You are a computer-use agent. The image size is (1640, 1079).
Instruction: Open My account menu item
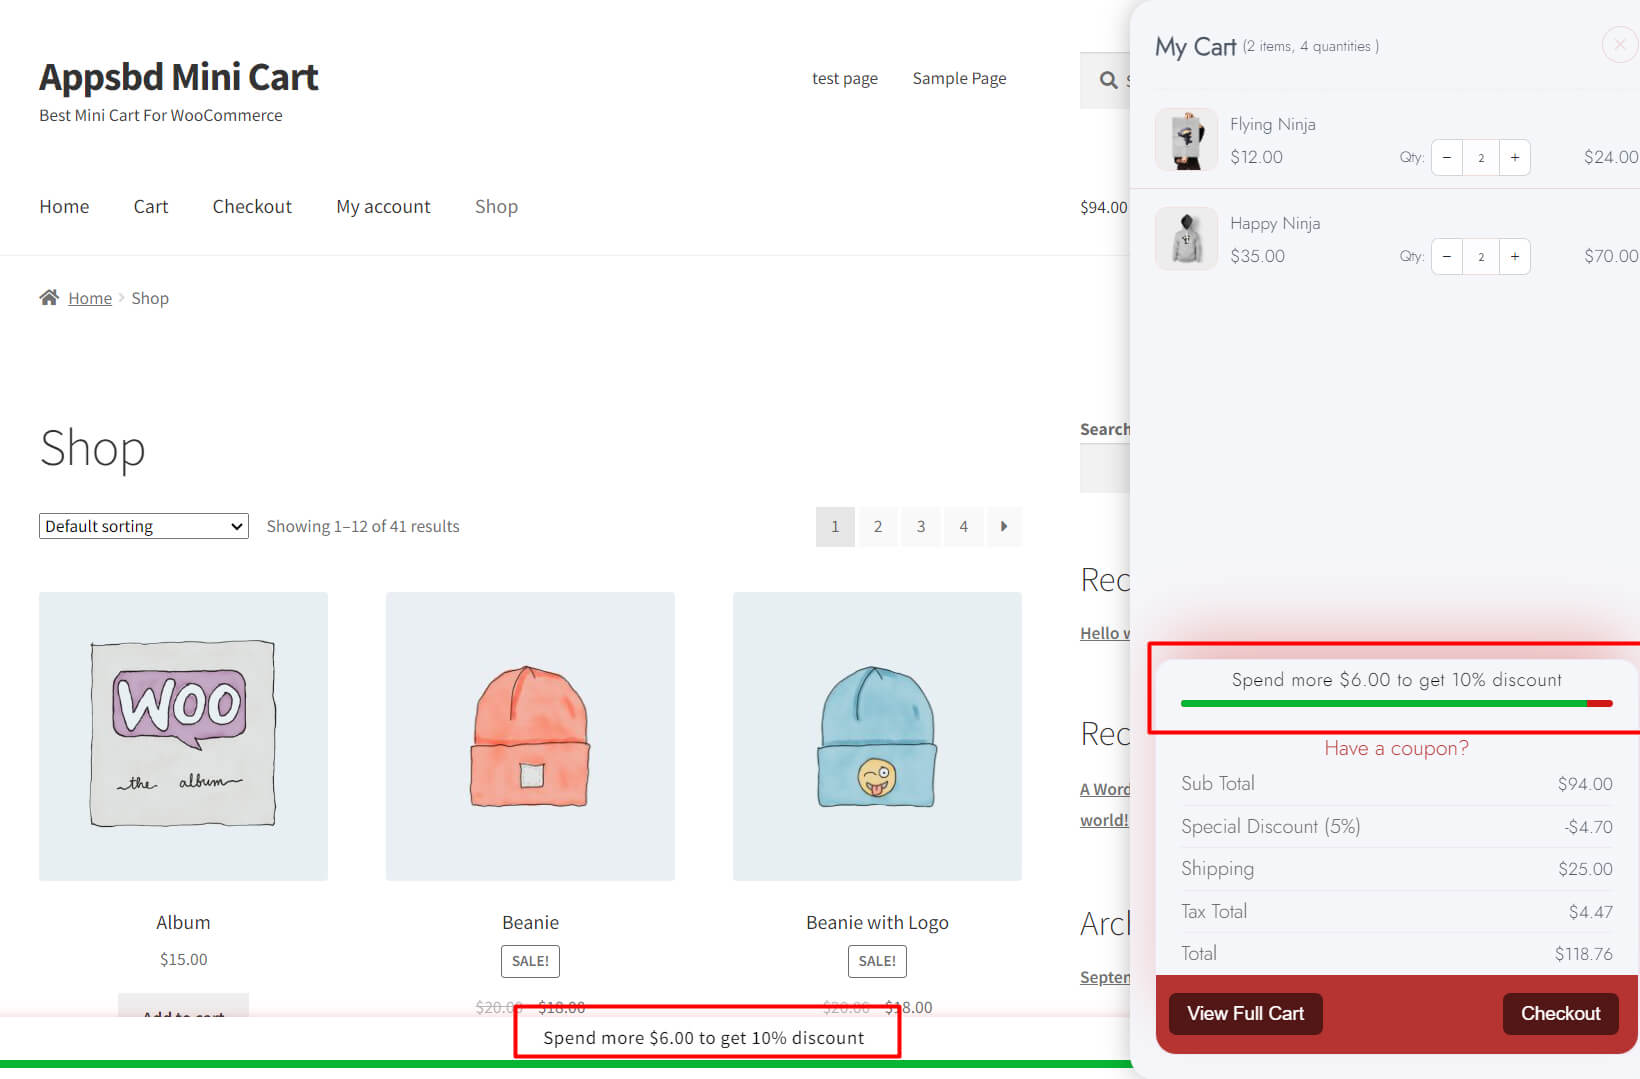pyautogui.click(x=383, y=206)
